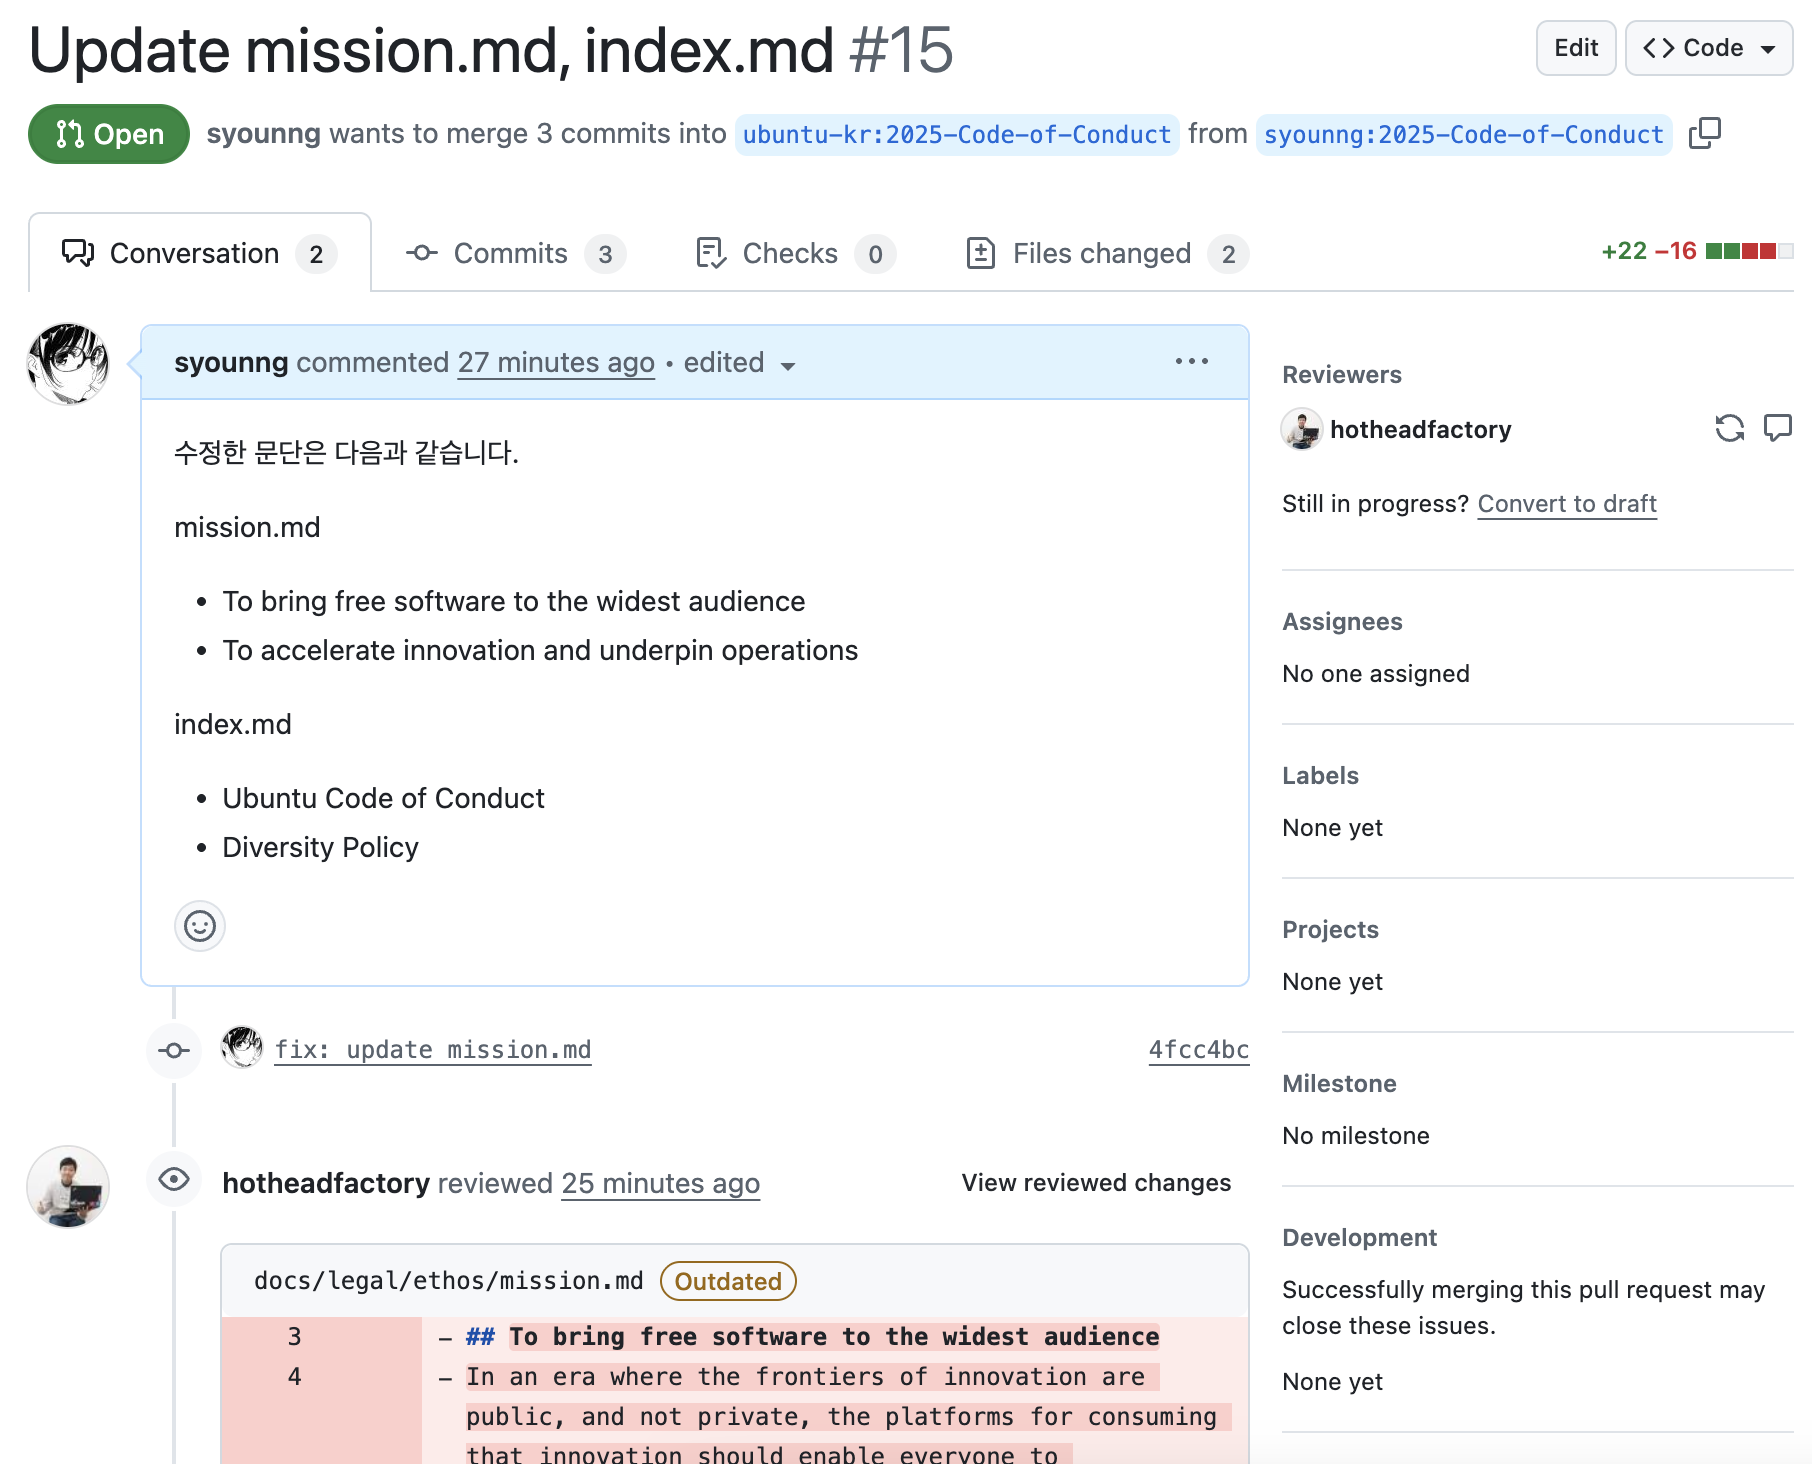This screenshot has height=1464, width=1812.
Task: Click the diffstat color bar
Action: tap(1749, 251)
